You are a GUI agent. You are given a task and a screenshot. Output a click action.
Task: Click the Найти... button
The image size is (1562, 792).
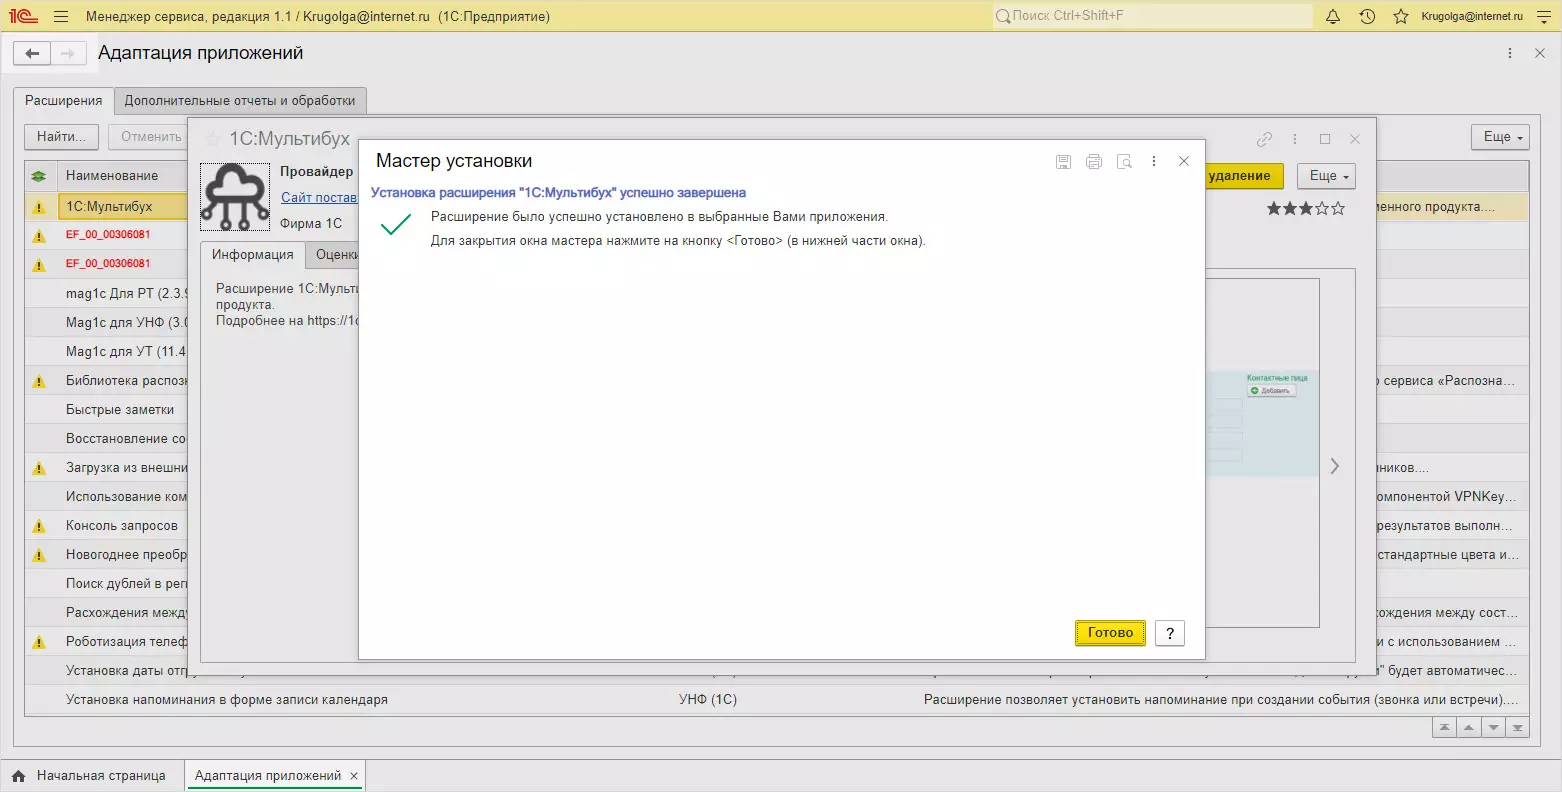click(x=61, y=137)
